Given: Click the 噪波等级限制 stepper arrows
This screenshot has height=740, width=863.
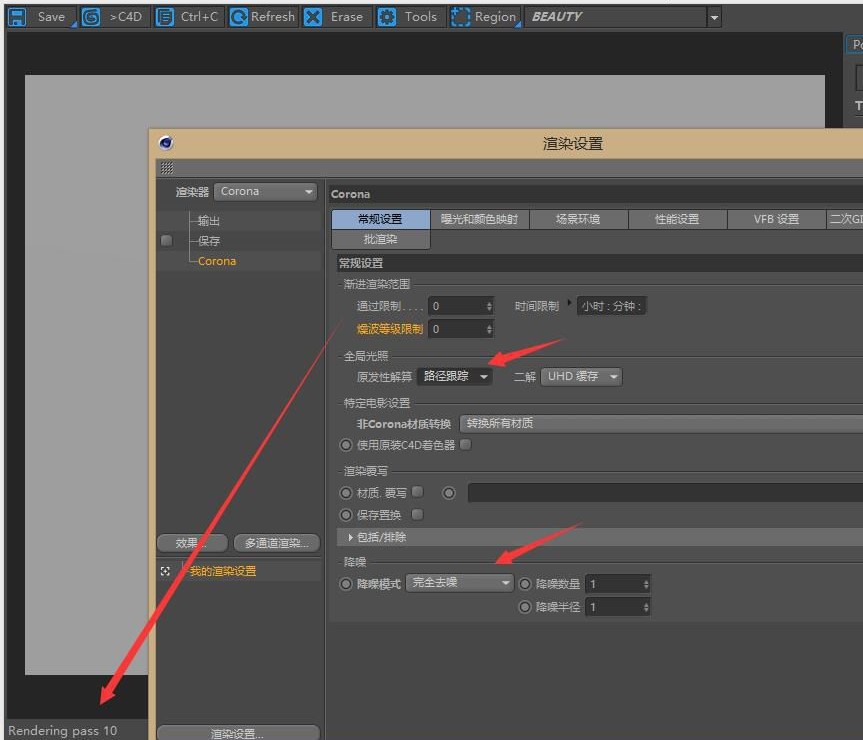Looking at the screenshot, I should (x=489, y=329).
